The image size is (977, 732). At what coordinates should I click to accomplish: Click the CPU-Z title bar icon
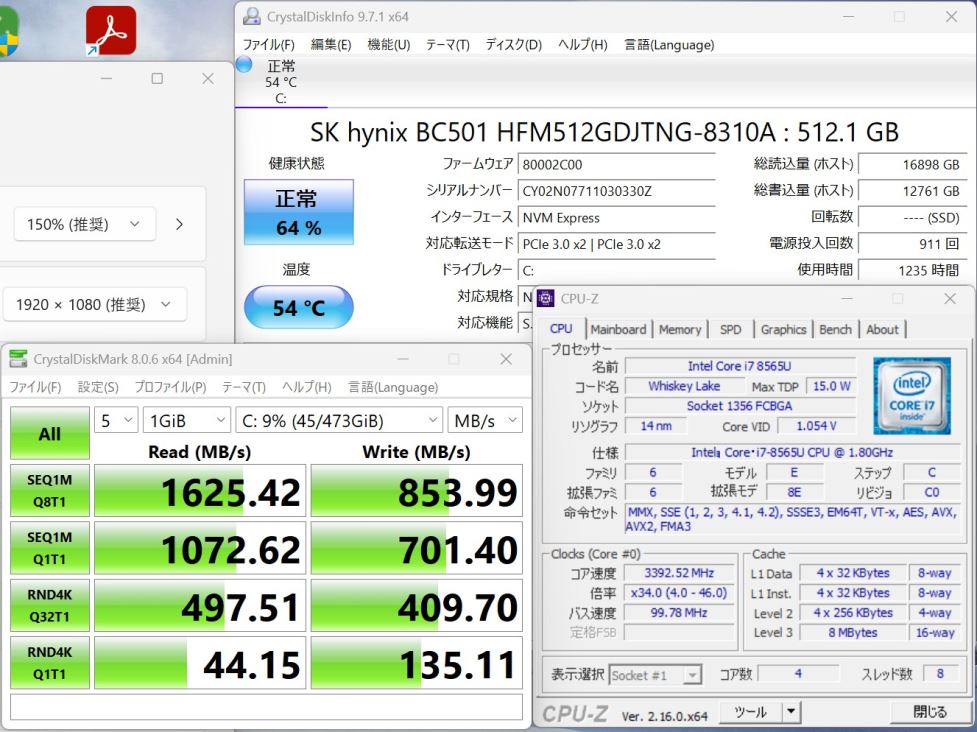pyautogui.click(x=546, y=298)
